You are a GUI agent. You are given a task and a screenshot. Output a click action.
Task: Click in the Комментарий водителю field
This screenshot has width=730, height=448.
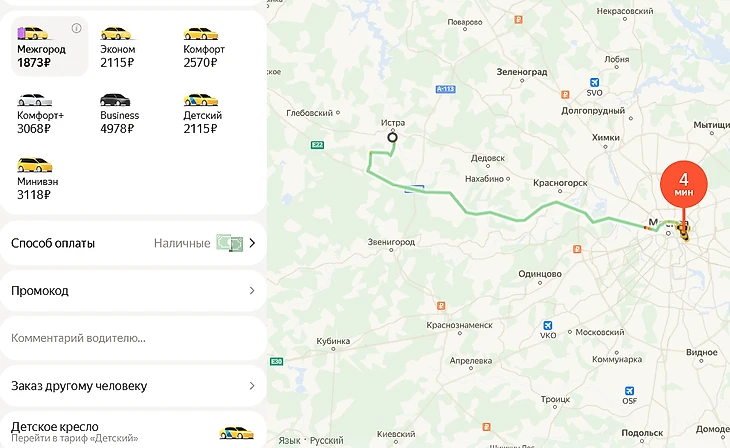click(x=133, y=338)
